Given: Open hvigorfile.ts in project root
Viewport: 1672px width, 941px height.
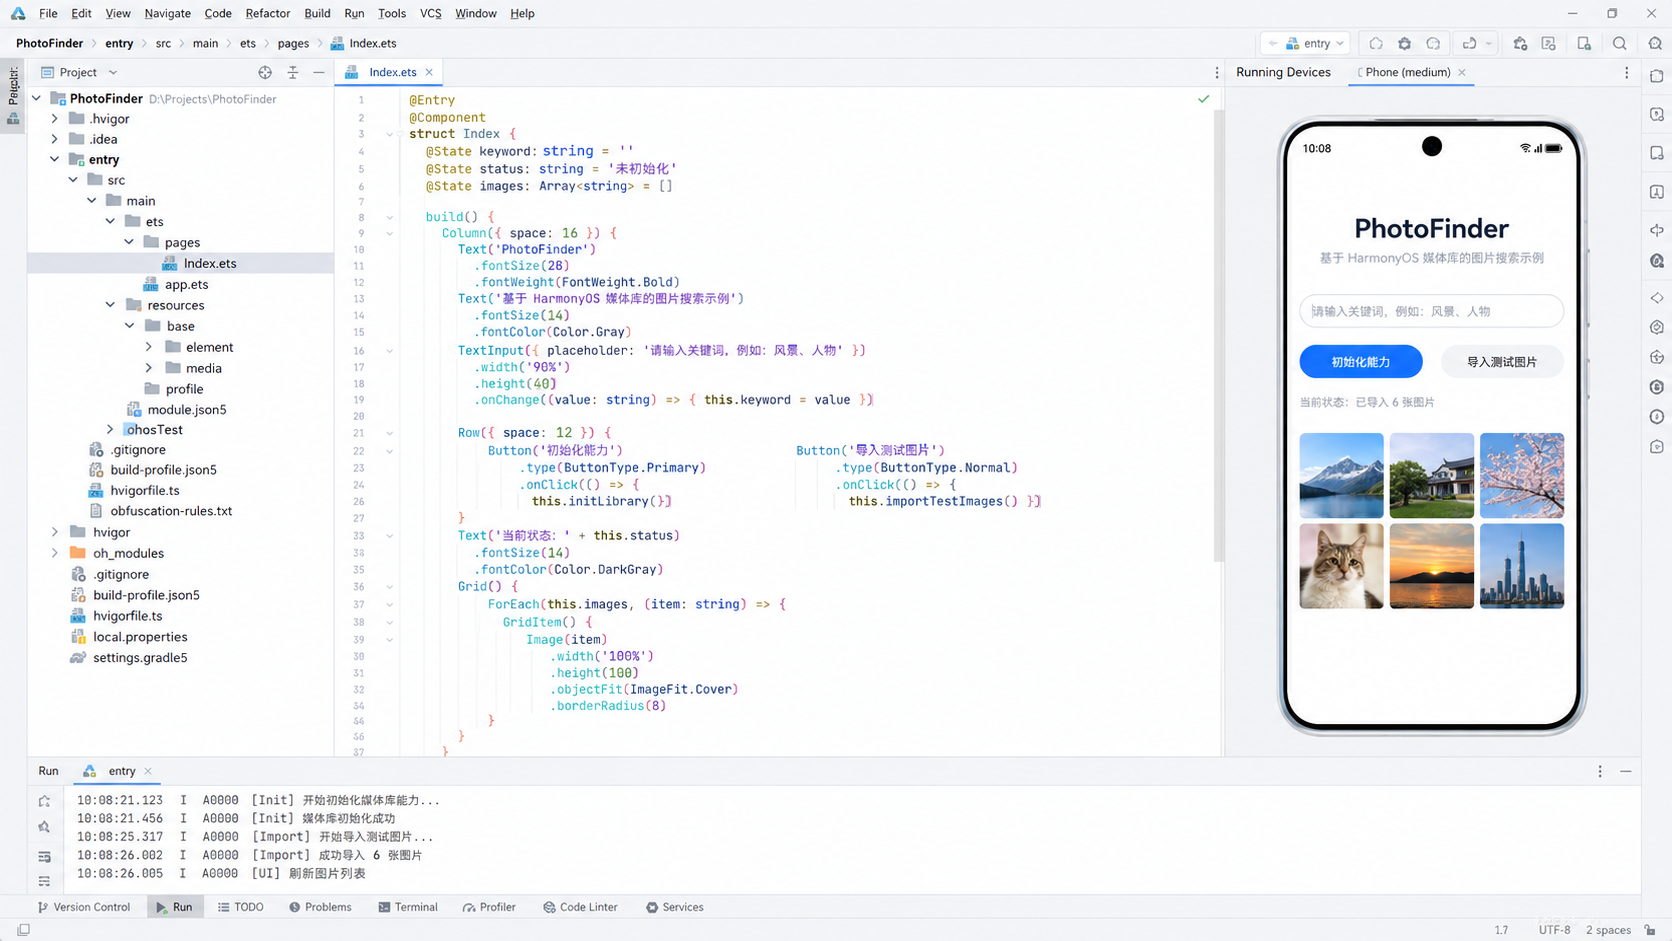Looking at the screenshot, I should point(127,616).
